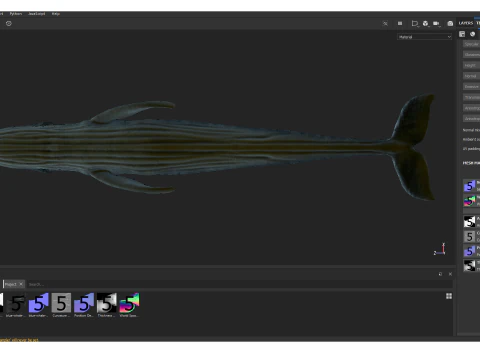The height and width of the screenshot is (360, 480).
Task: Open the Help menu
Action: 56,14
